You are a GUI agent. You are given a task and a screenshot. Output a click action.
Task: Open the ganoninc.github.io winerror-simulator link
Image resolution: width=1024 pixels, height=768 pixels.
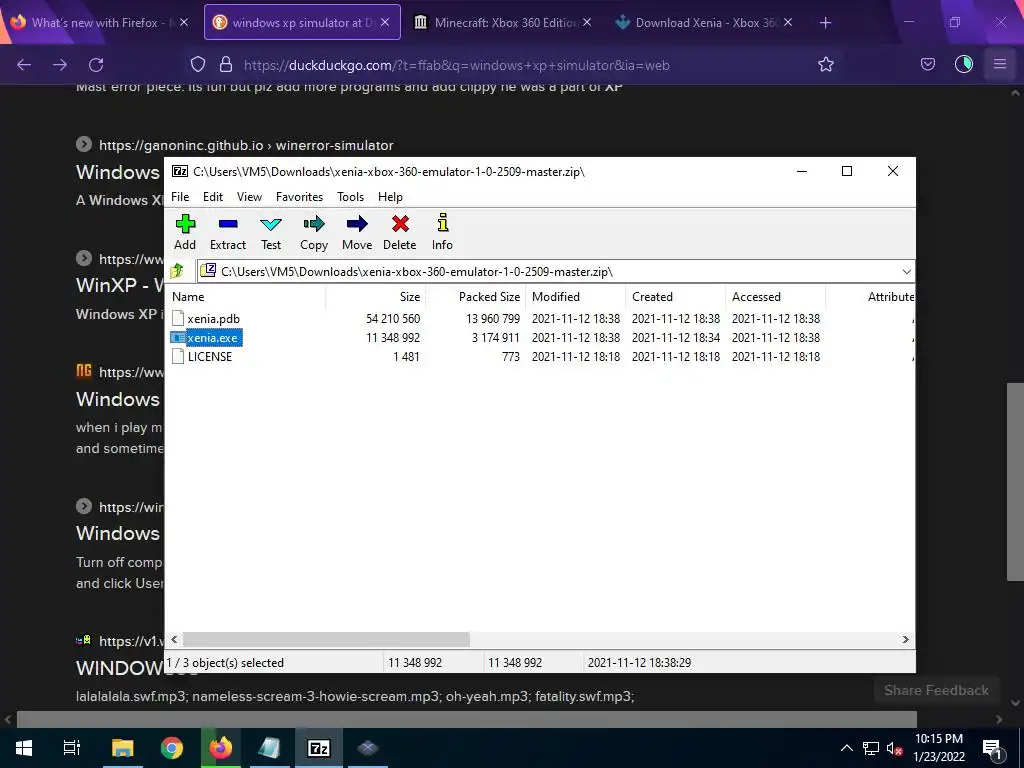point(246,145)
